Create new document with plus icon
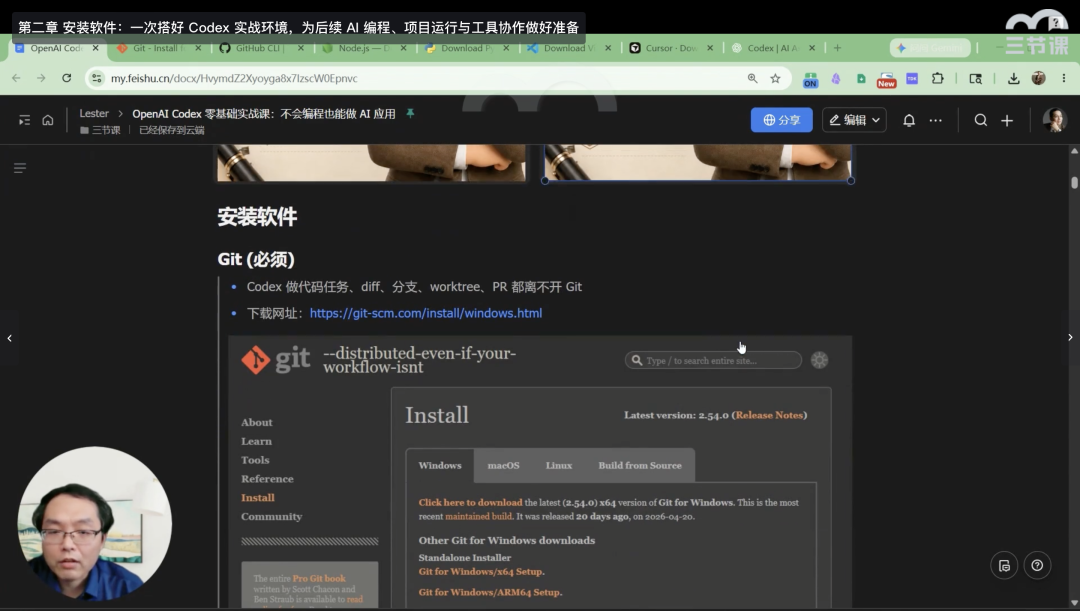This screenshot has width=1080, height=611. [1007, 121]
